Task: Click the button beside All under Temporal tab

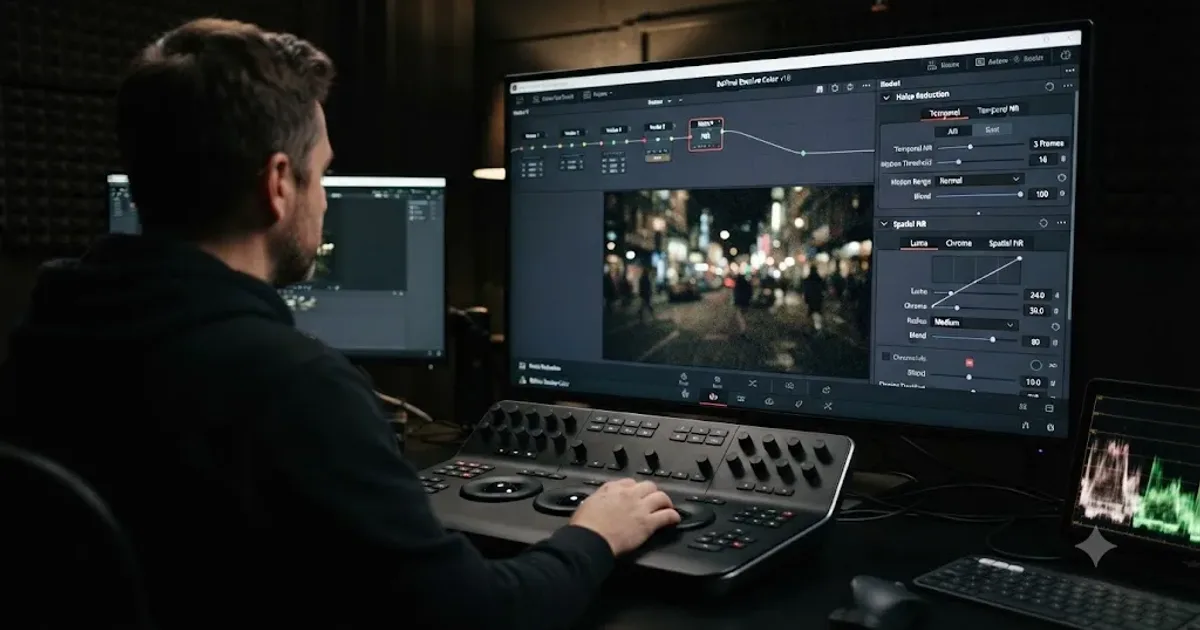Action: point(992,130)
